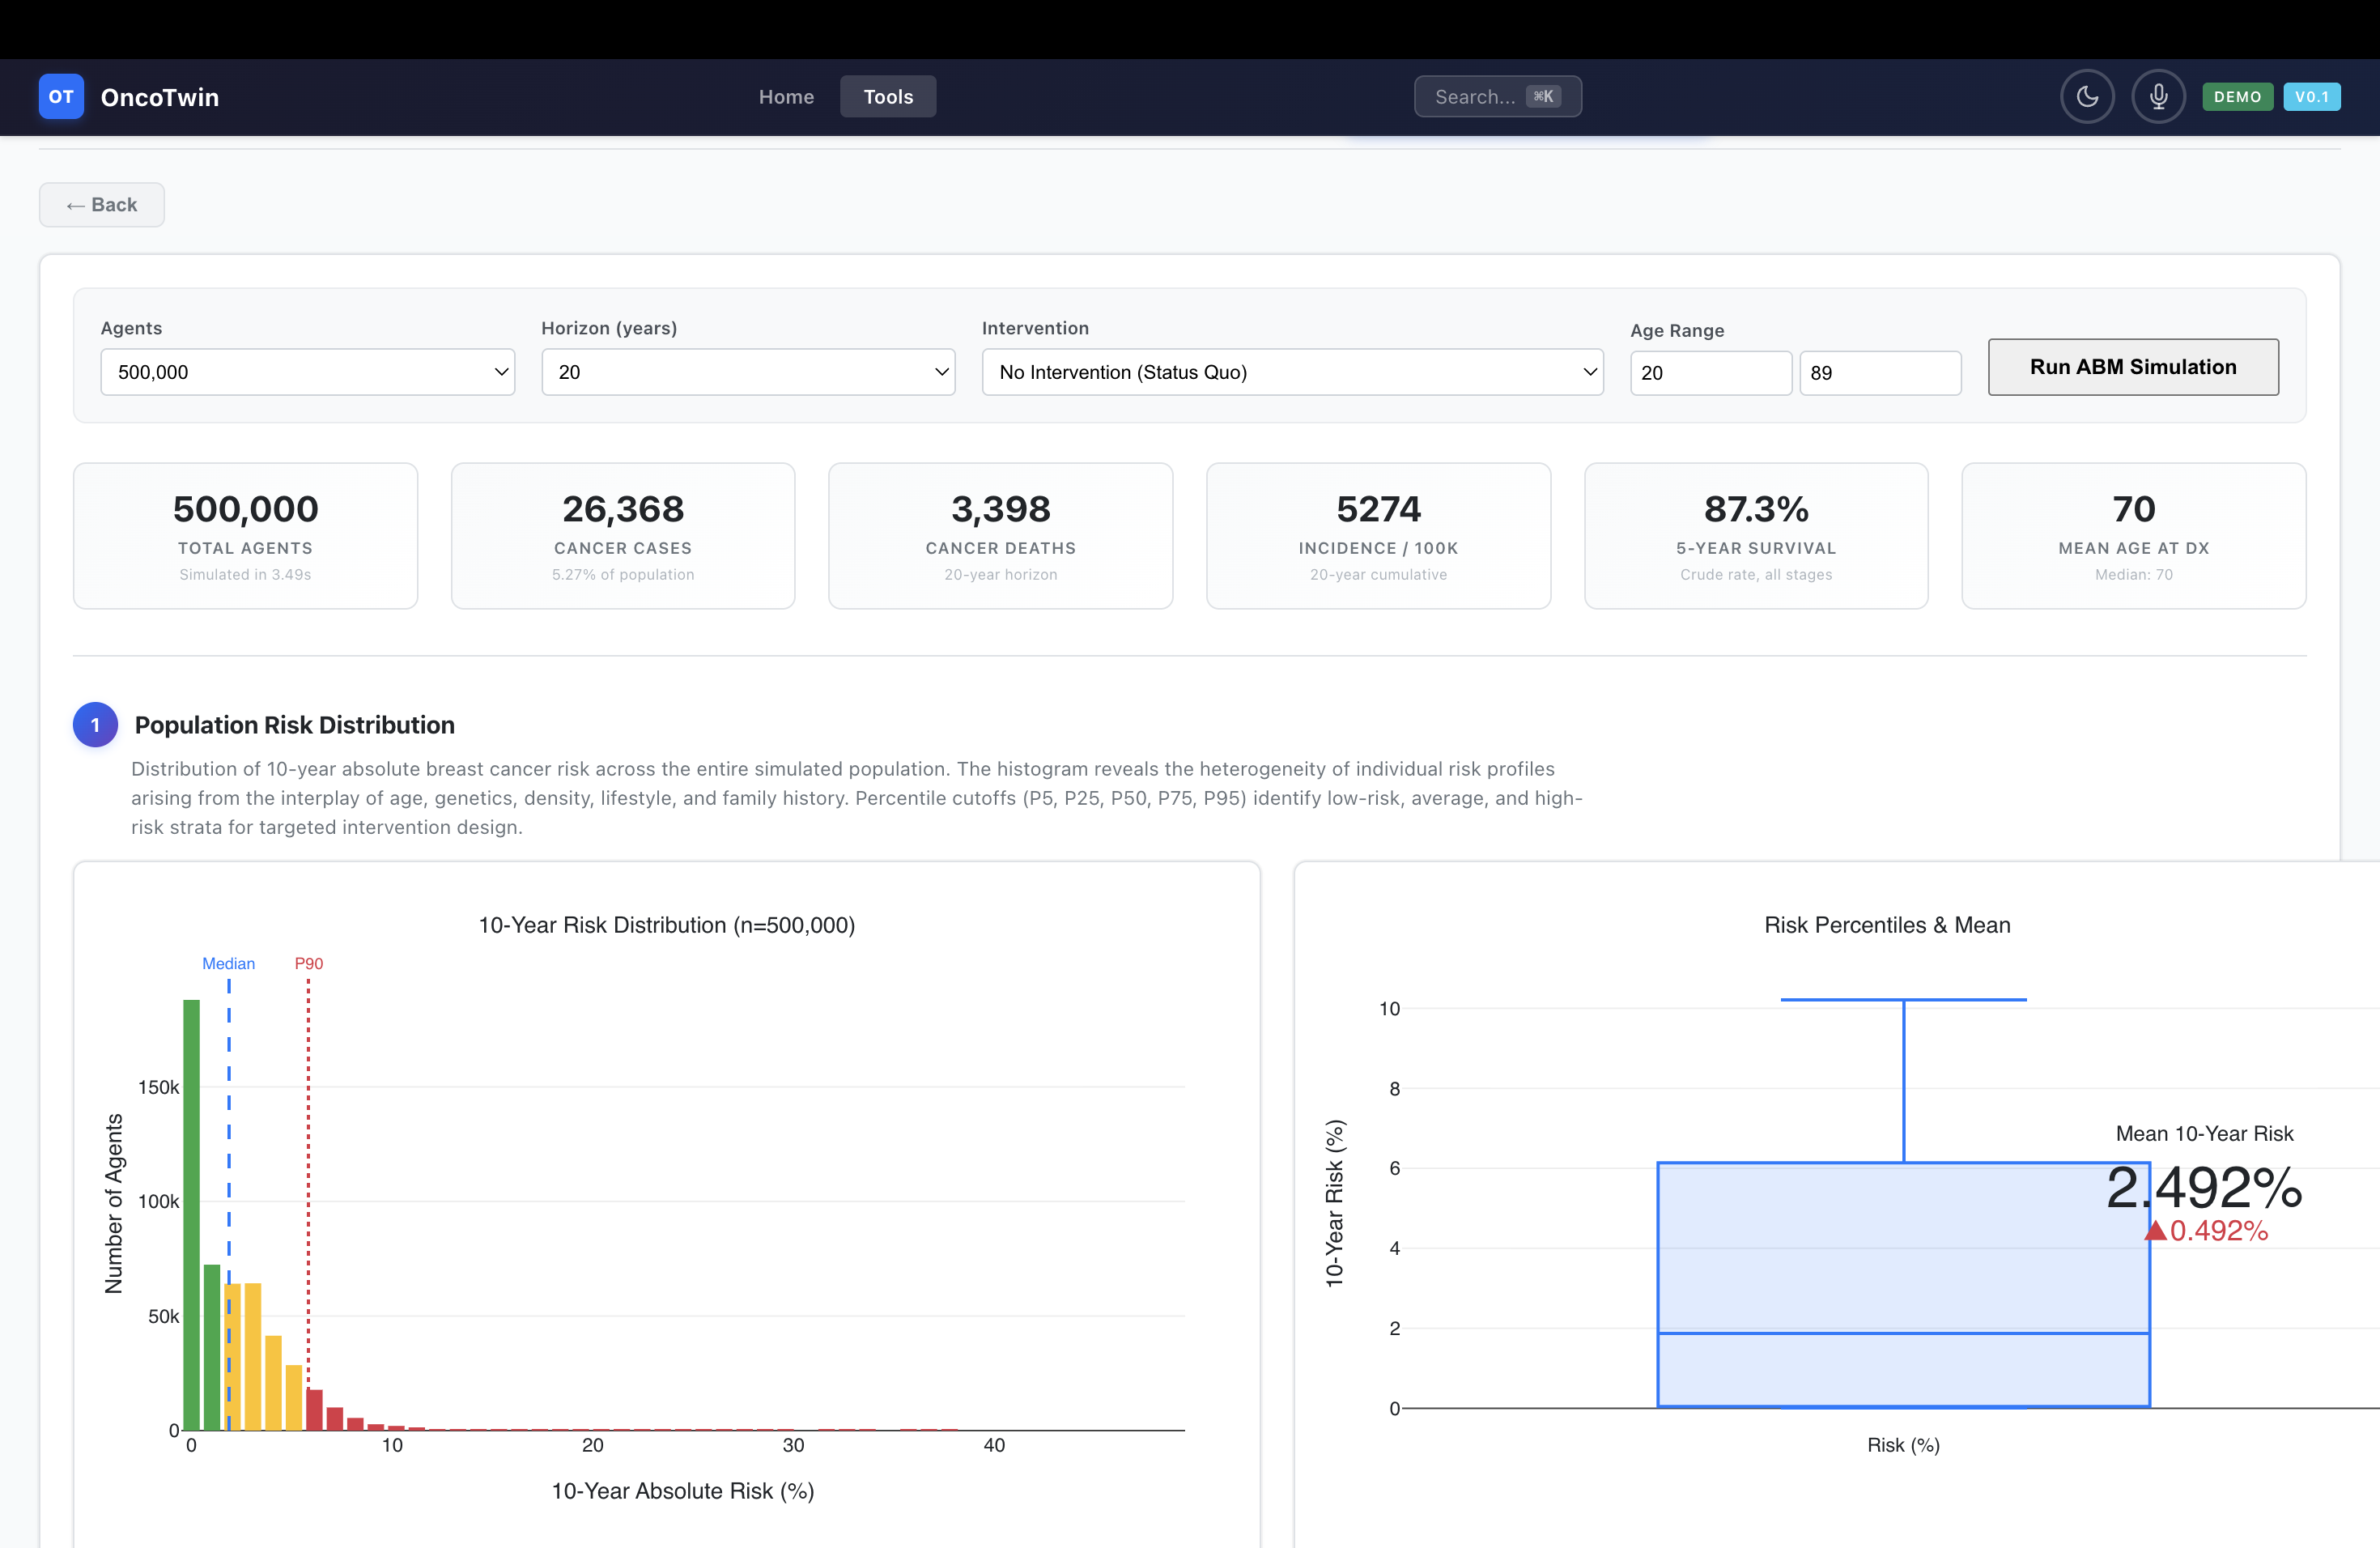Click the microphone voice icon

pos(2158,97)
